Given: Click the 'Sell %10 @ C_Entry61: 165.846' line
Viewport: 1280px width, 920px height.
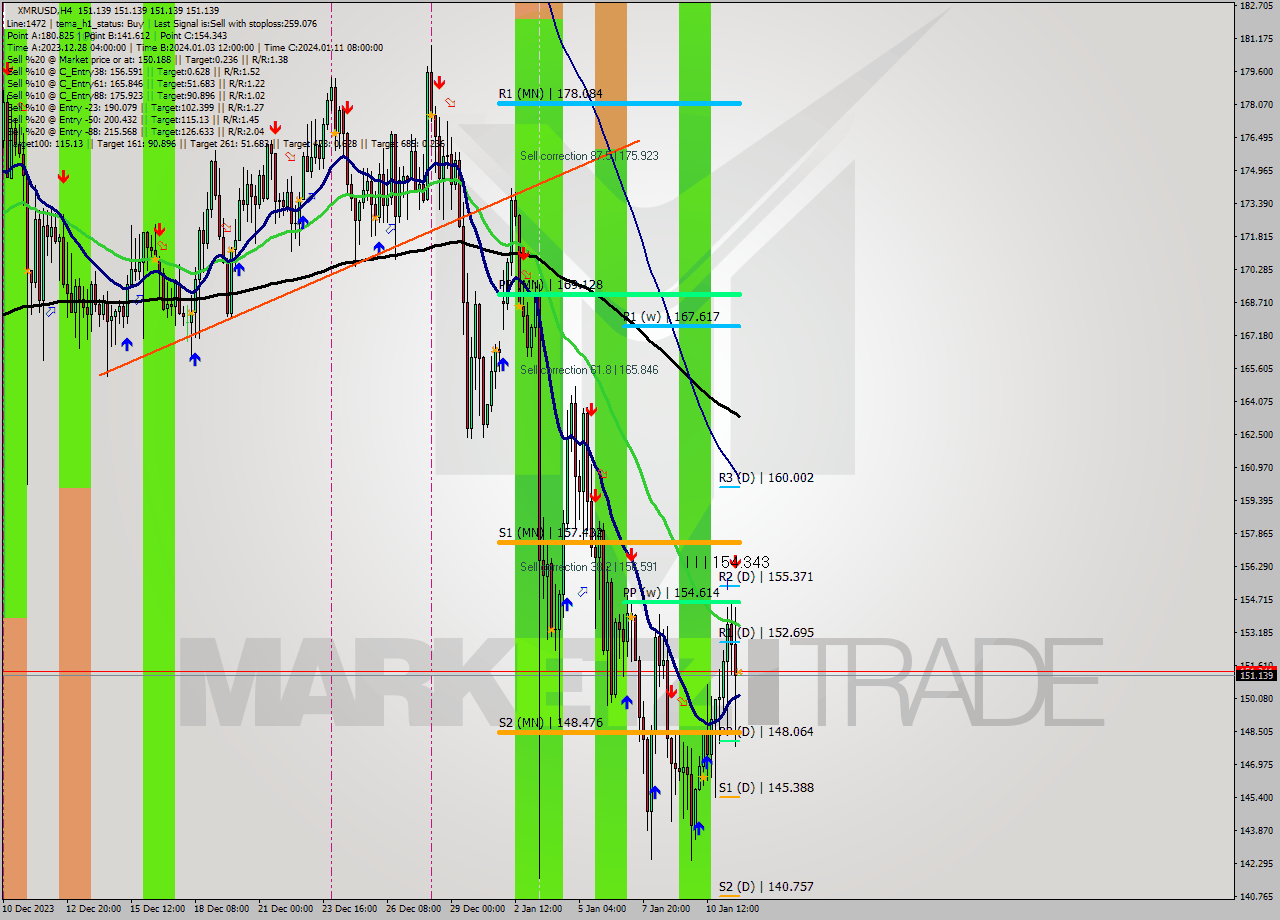Looking at the screenshot, I should [135, 83].
